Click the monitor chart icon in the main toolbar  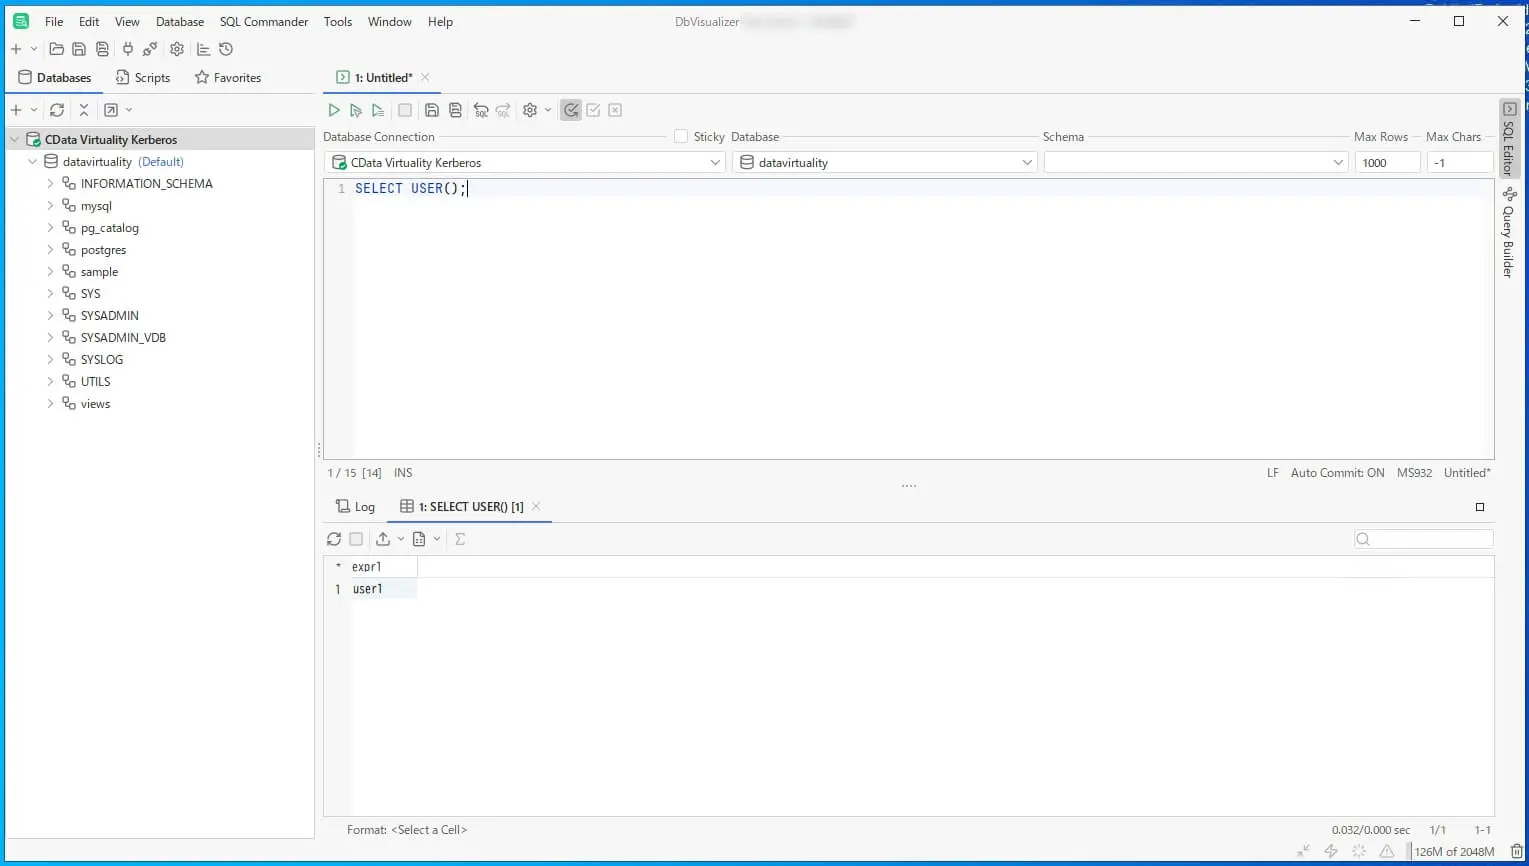click(203, 49)
